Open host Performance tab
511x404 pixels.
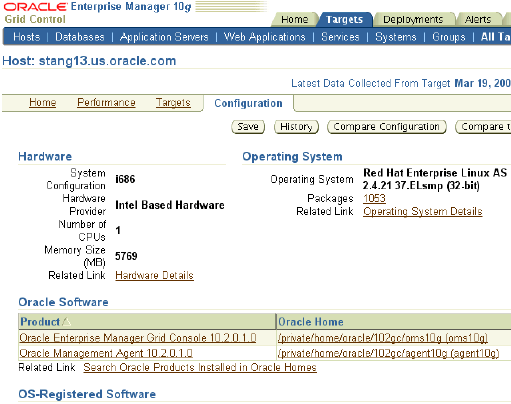tap(106, 102)
